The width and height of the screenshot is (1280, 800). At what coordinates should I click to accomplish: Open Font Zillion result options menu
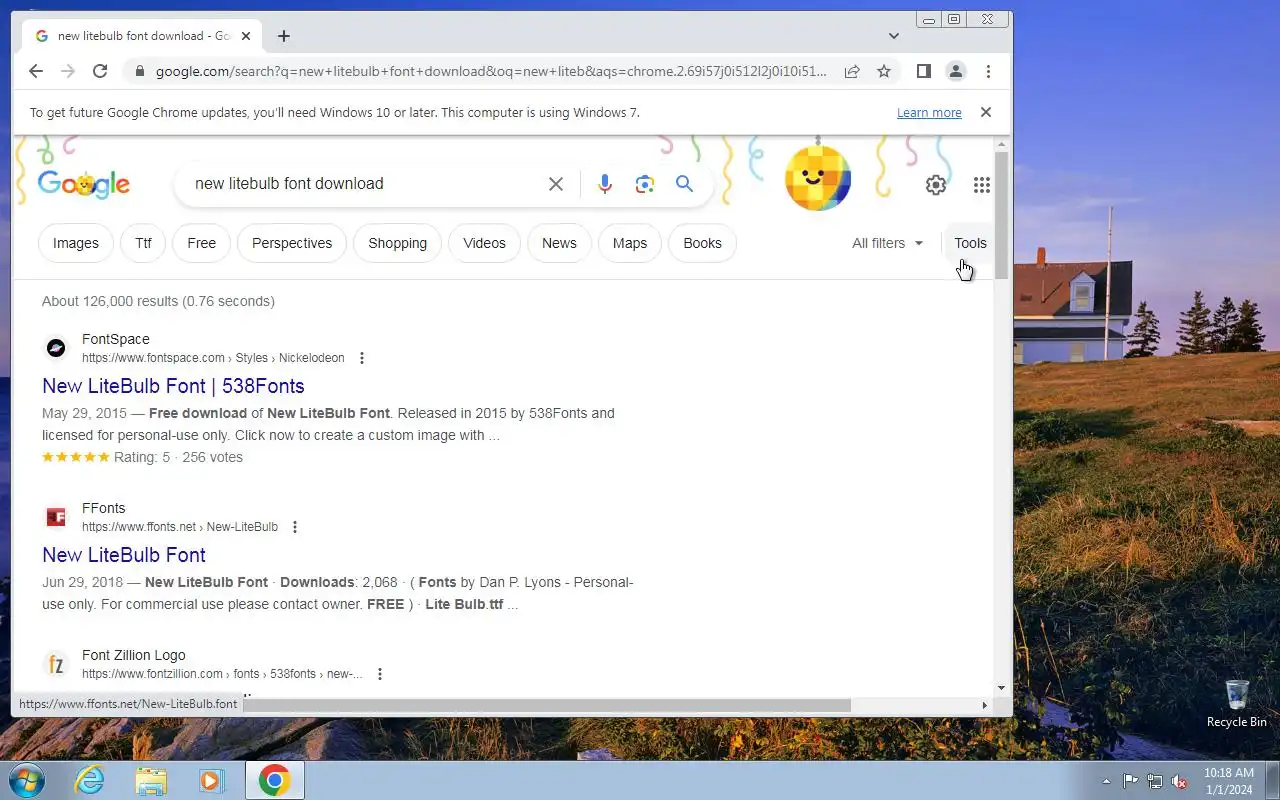pyautogui.click(x=380, y=674)
